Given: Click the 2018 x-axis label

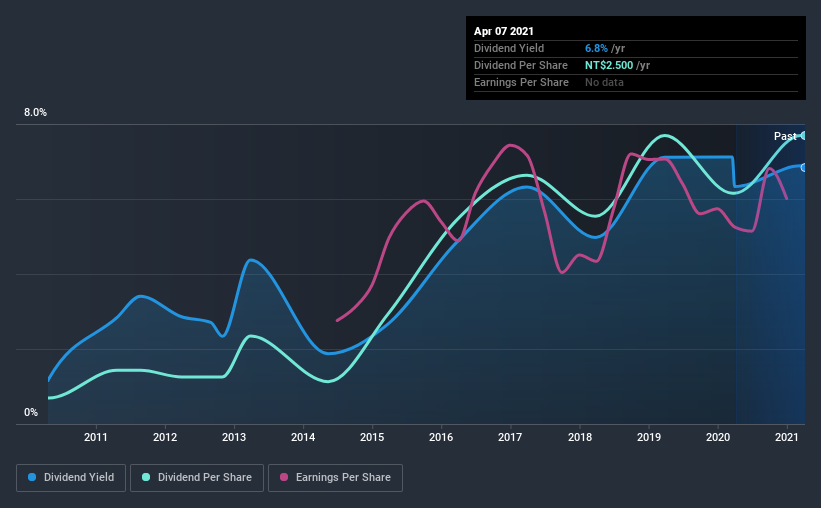Looking at the screenshot, I should [x=580, y=437].
